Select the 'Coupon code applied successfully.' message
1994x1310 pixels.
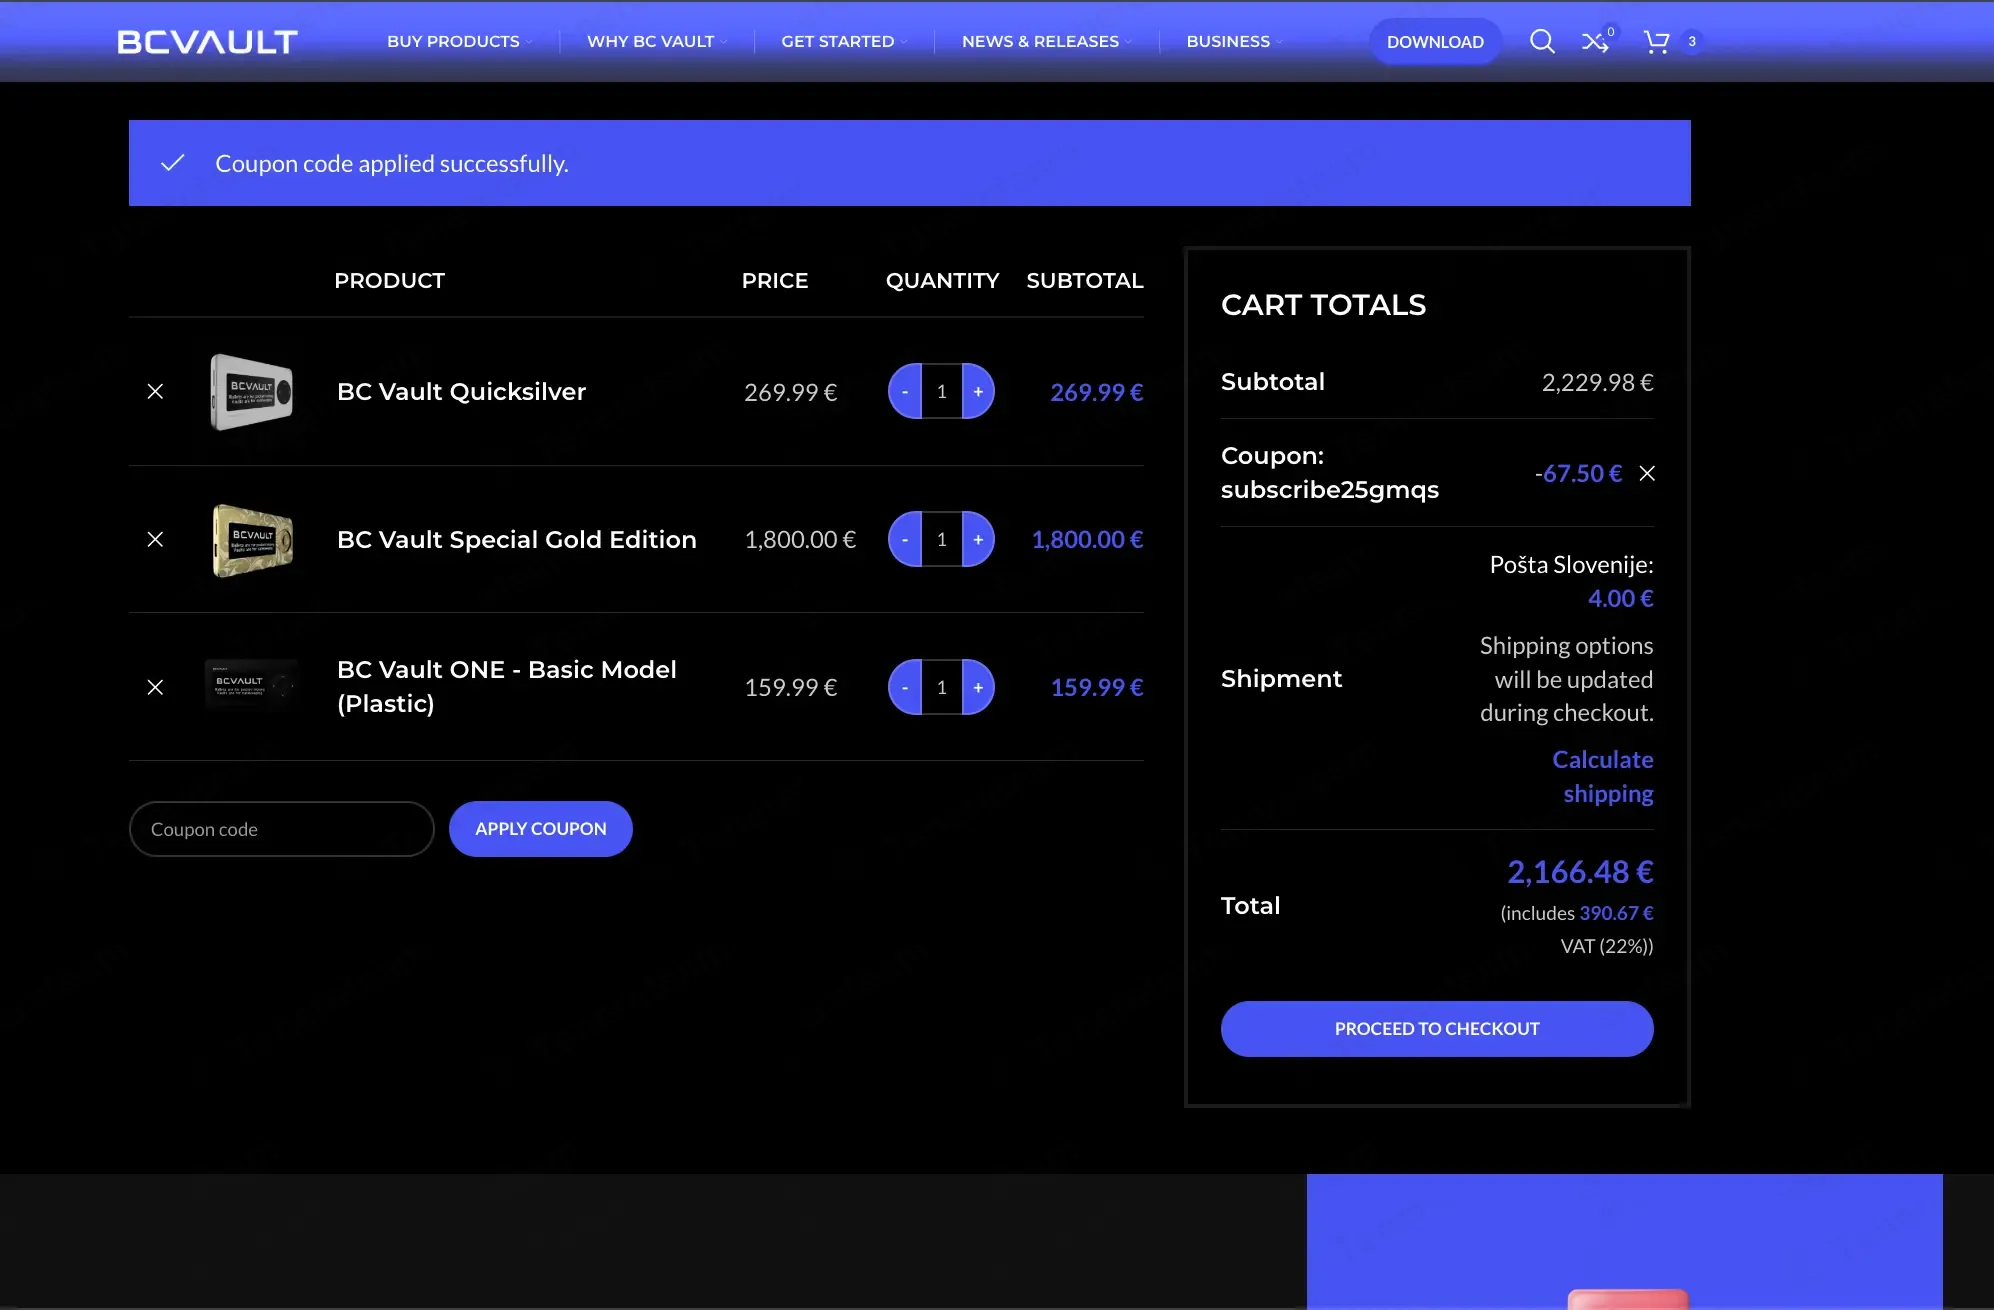[x=392, y=163]
